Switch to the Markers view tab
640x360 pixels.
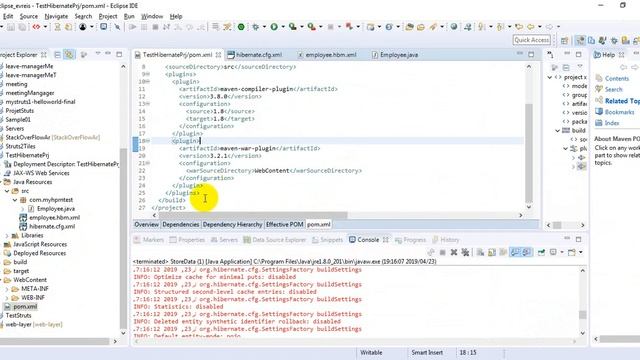pos(149,240)
